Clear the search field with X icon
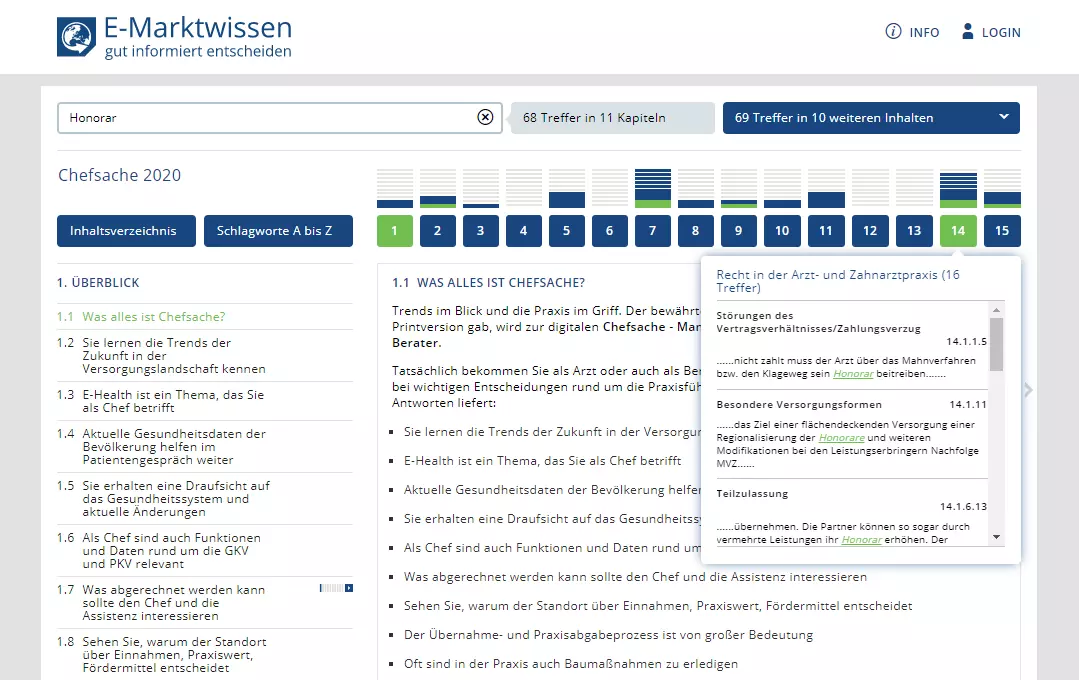This screenshot has width=1079, height=680. pyautogui.click(x=485, y=117)
